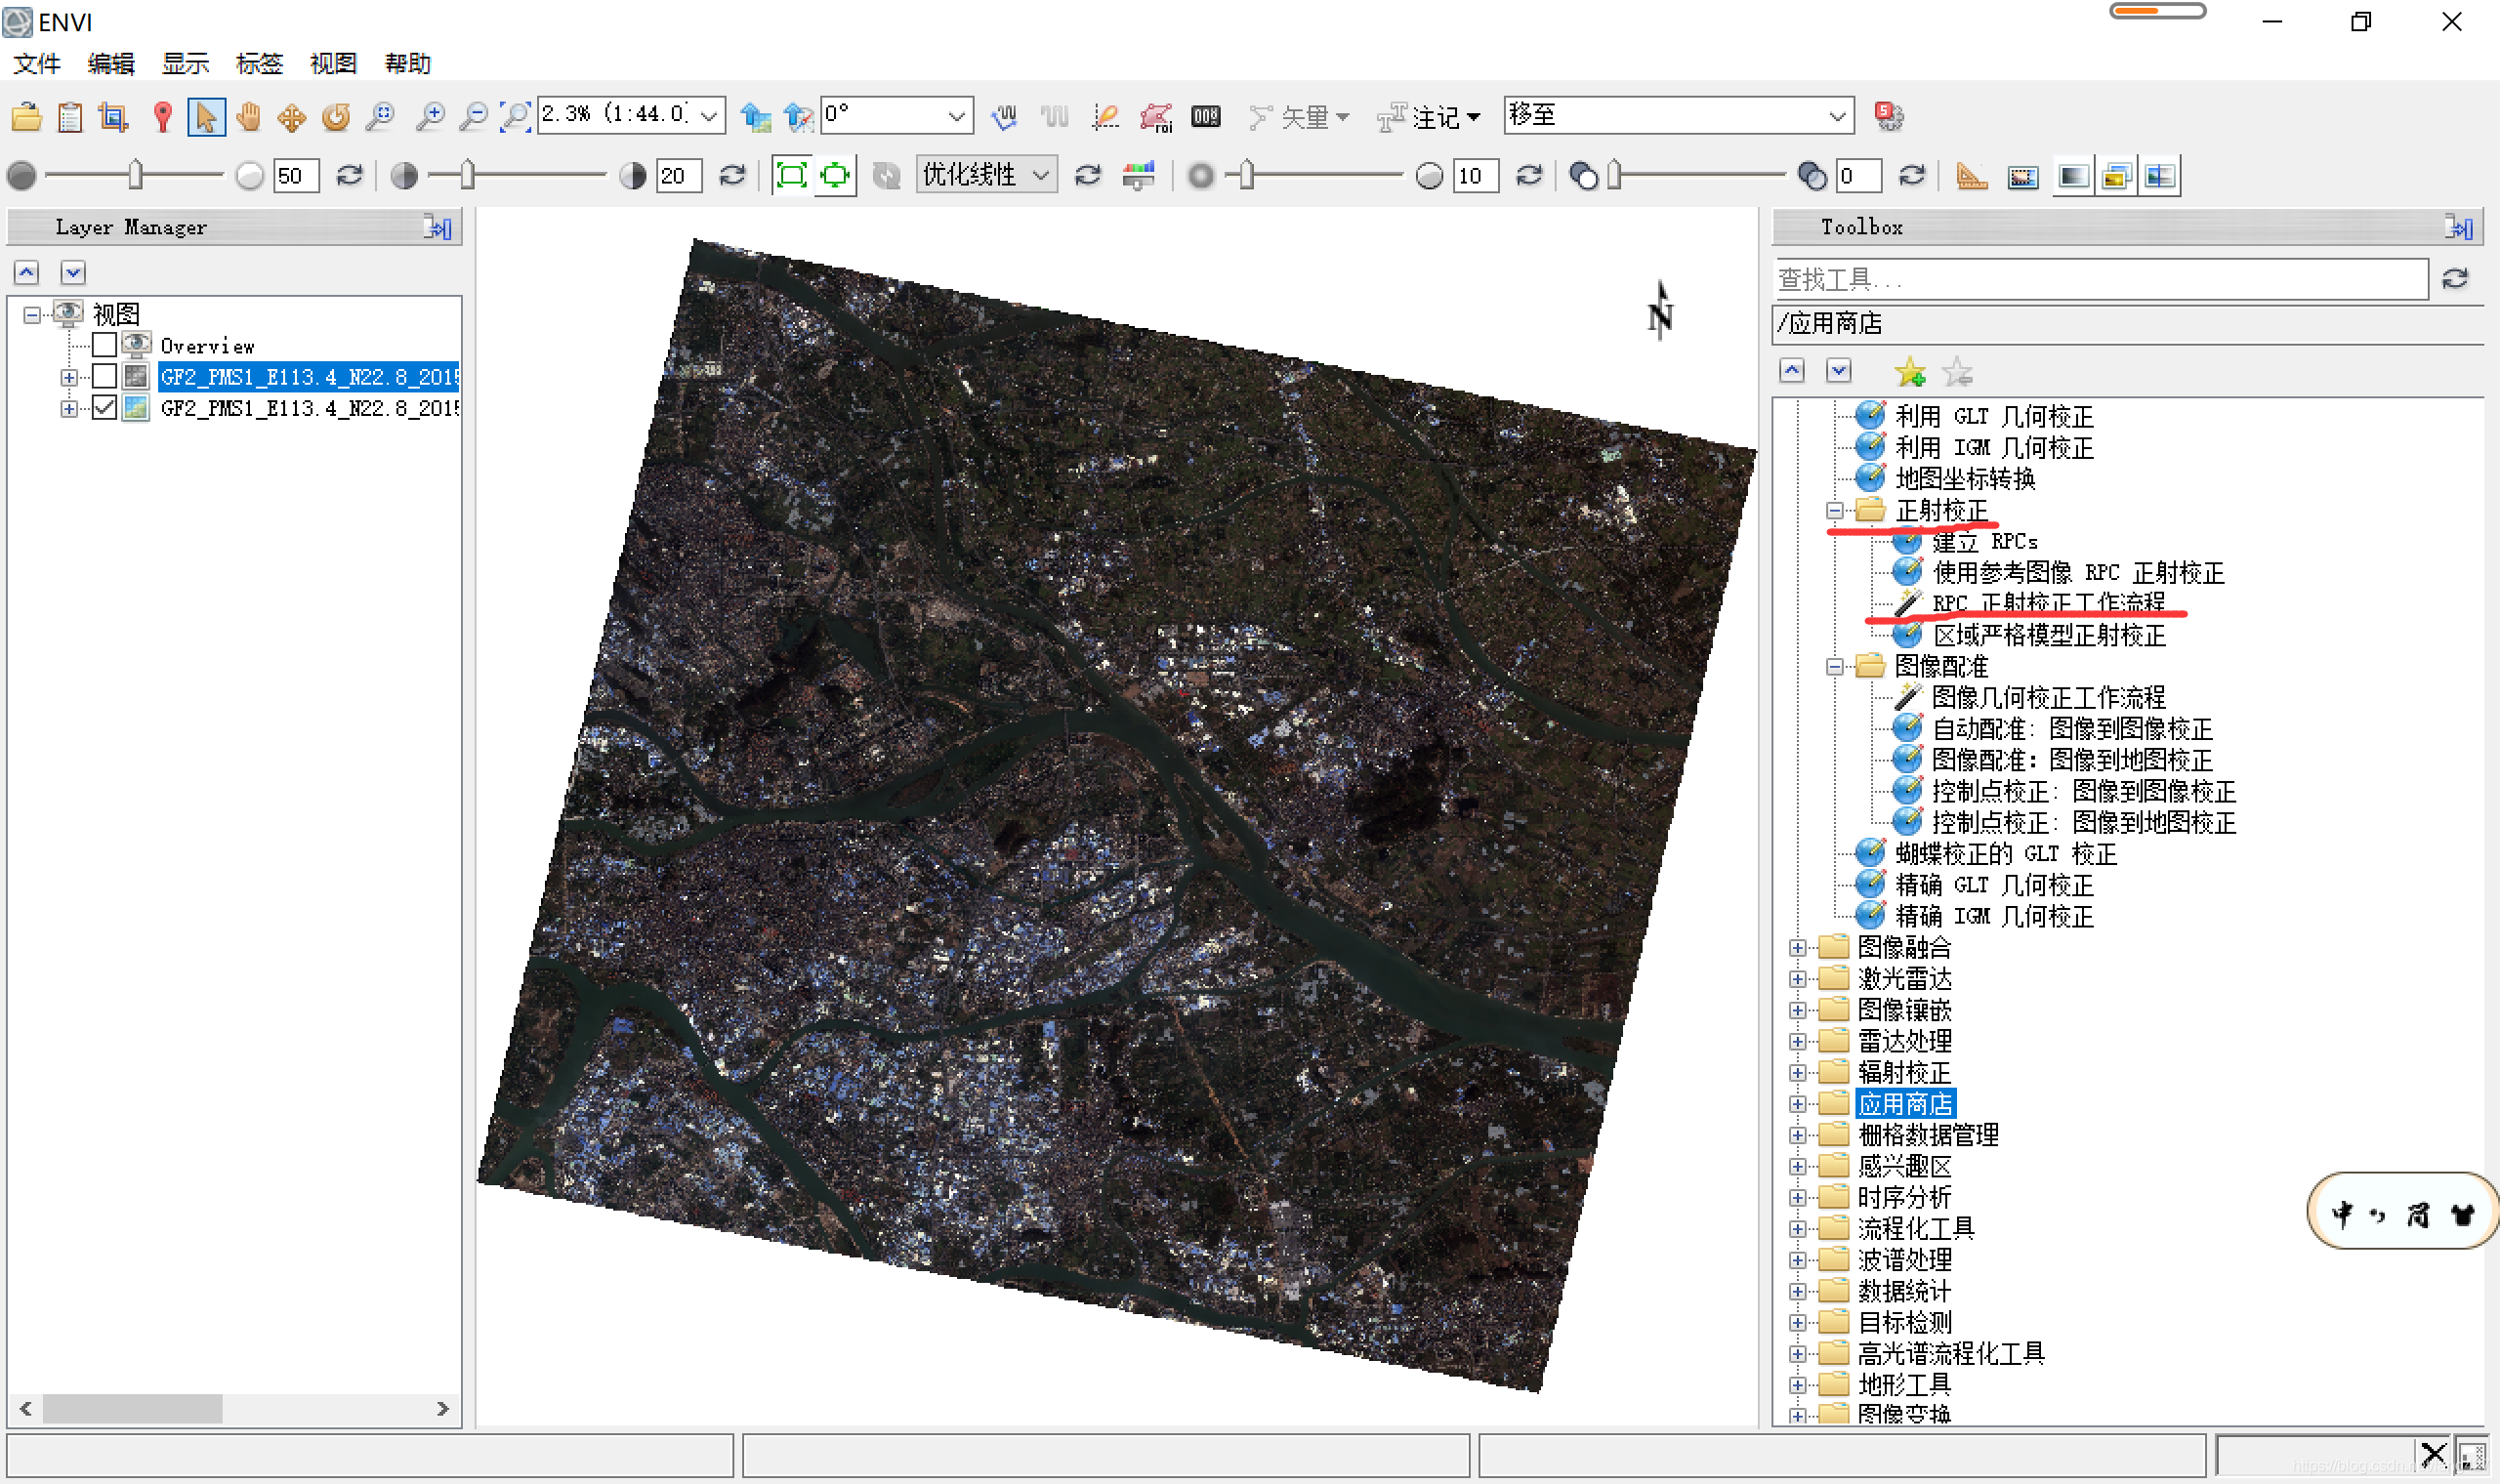Open the 显示 menu
The image size is (2500, 1484).
[185, 63]
